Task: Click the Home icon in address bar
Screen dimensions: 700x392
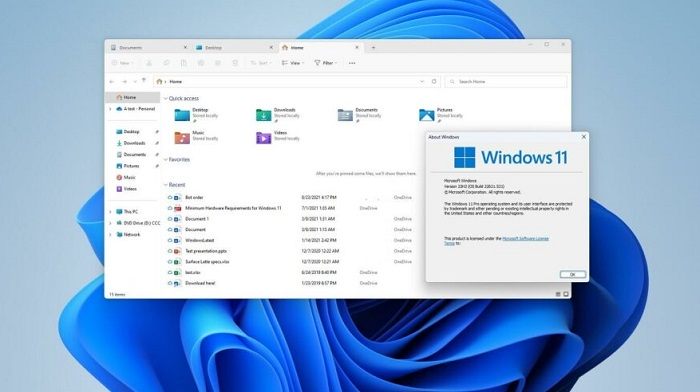Action: click(159, 82)
